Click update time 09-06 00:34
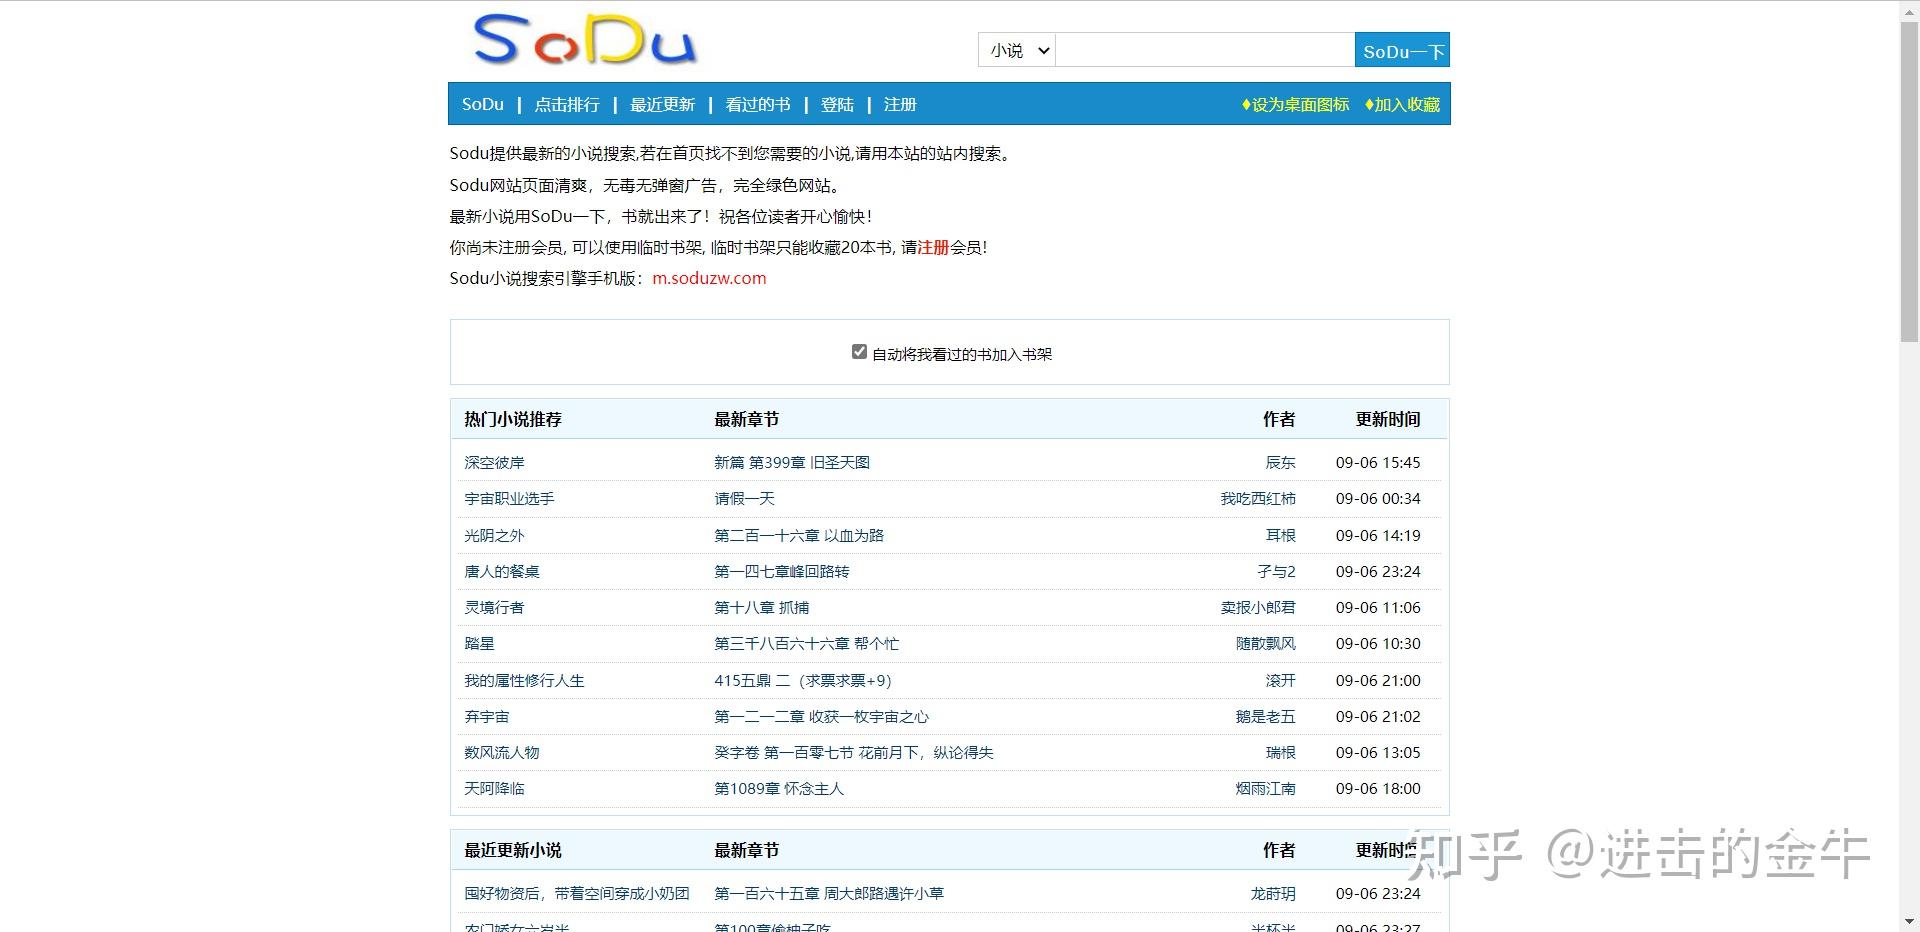Image resolution: width=1920 pixels, height=932 pixels. [1378, 498]
